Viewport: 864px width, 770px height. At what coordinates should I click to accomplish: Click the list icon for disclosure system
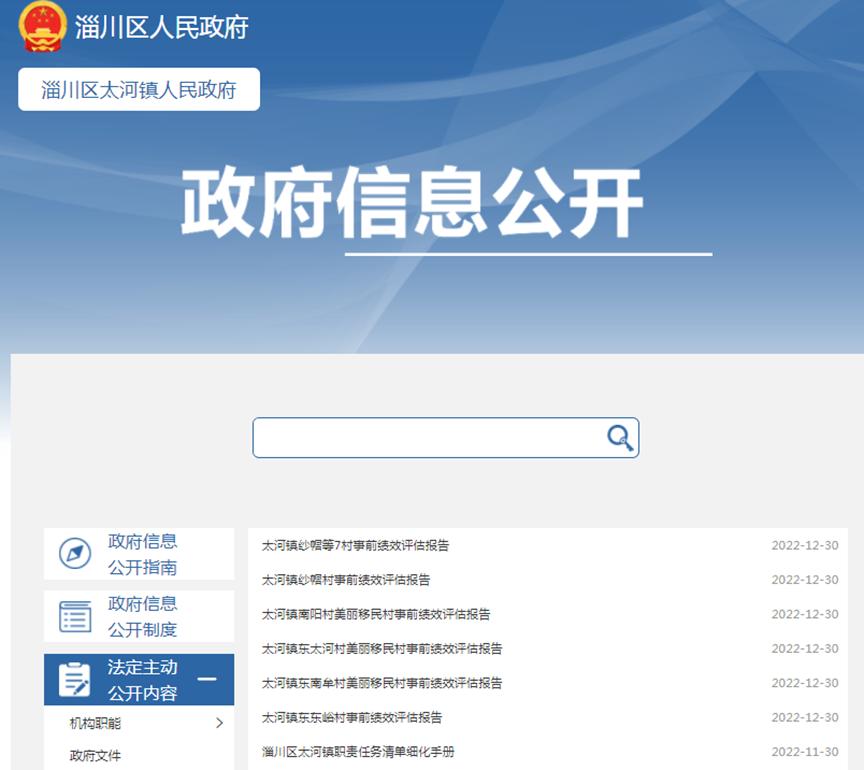[75, 616]
